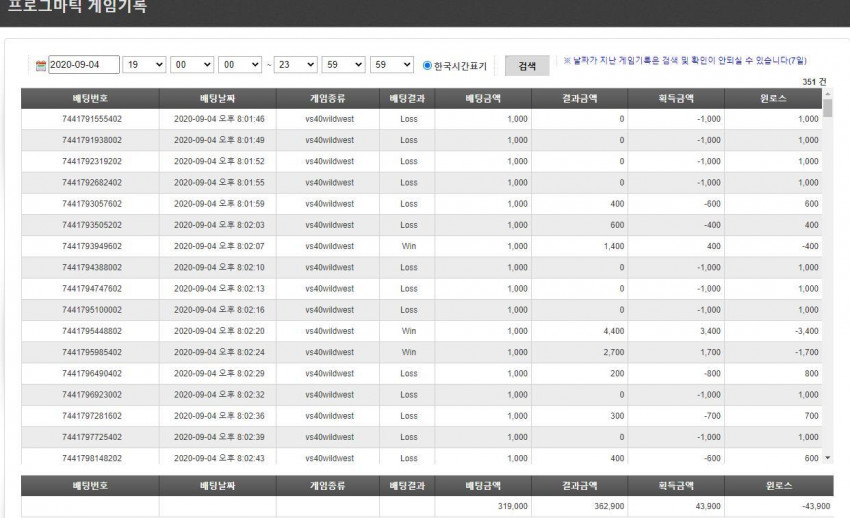Image resolution: width=850 pixels, height=518 pixels.
Task: Select bet number 7441795100002
Action: coord(92,310)
